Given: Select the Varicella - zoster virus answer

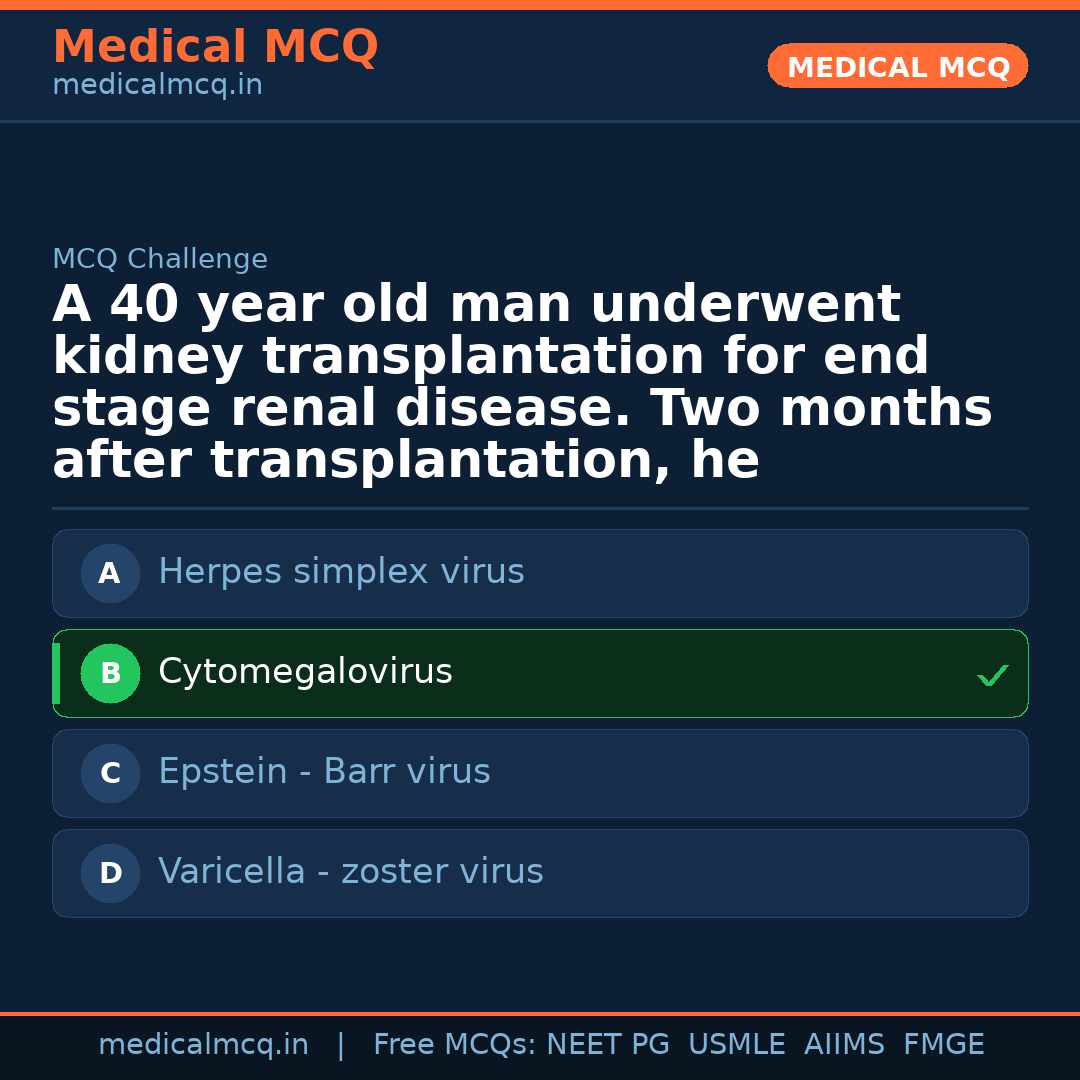Looking at the screenshot, I should [350, 872].
